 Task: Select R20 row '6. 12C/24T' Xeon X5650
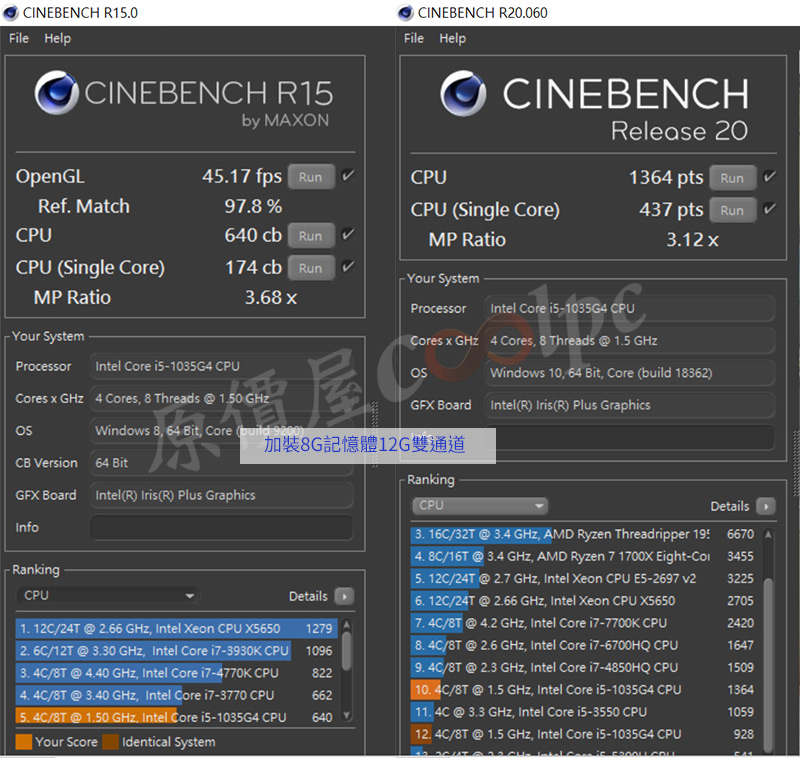click(x=585, y=601)
